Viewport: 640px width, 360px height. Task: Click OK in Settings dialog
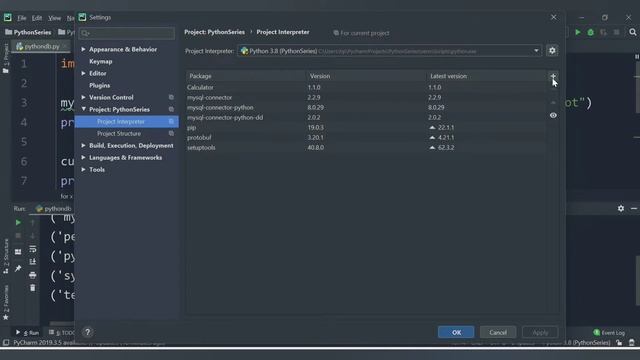(x=456, y=332)
